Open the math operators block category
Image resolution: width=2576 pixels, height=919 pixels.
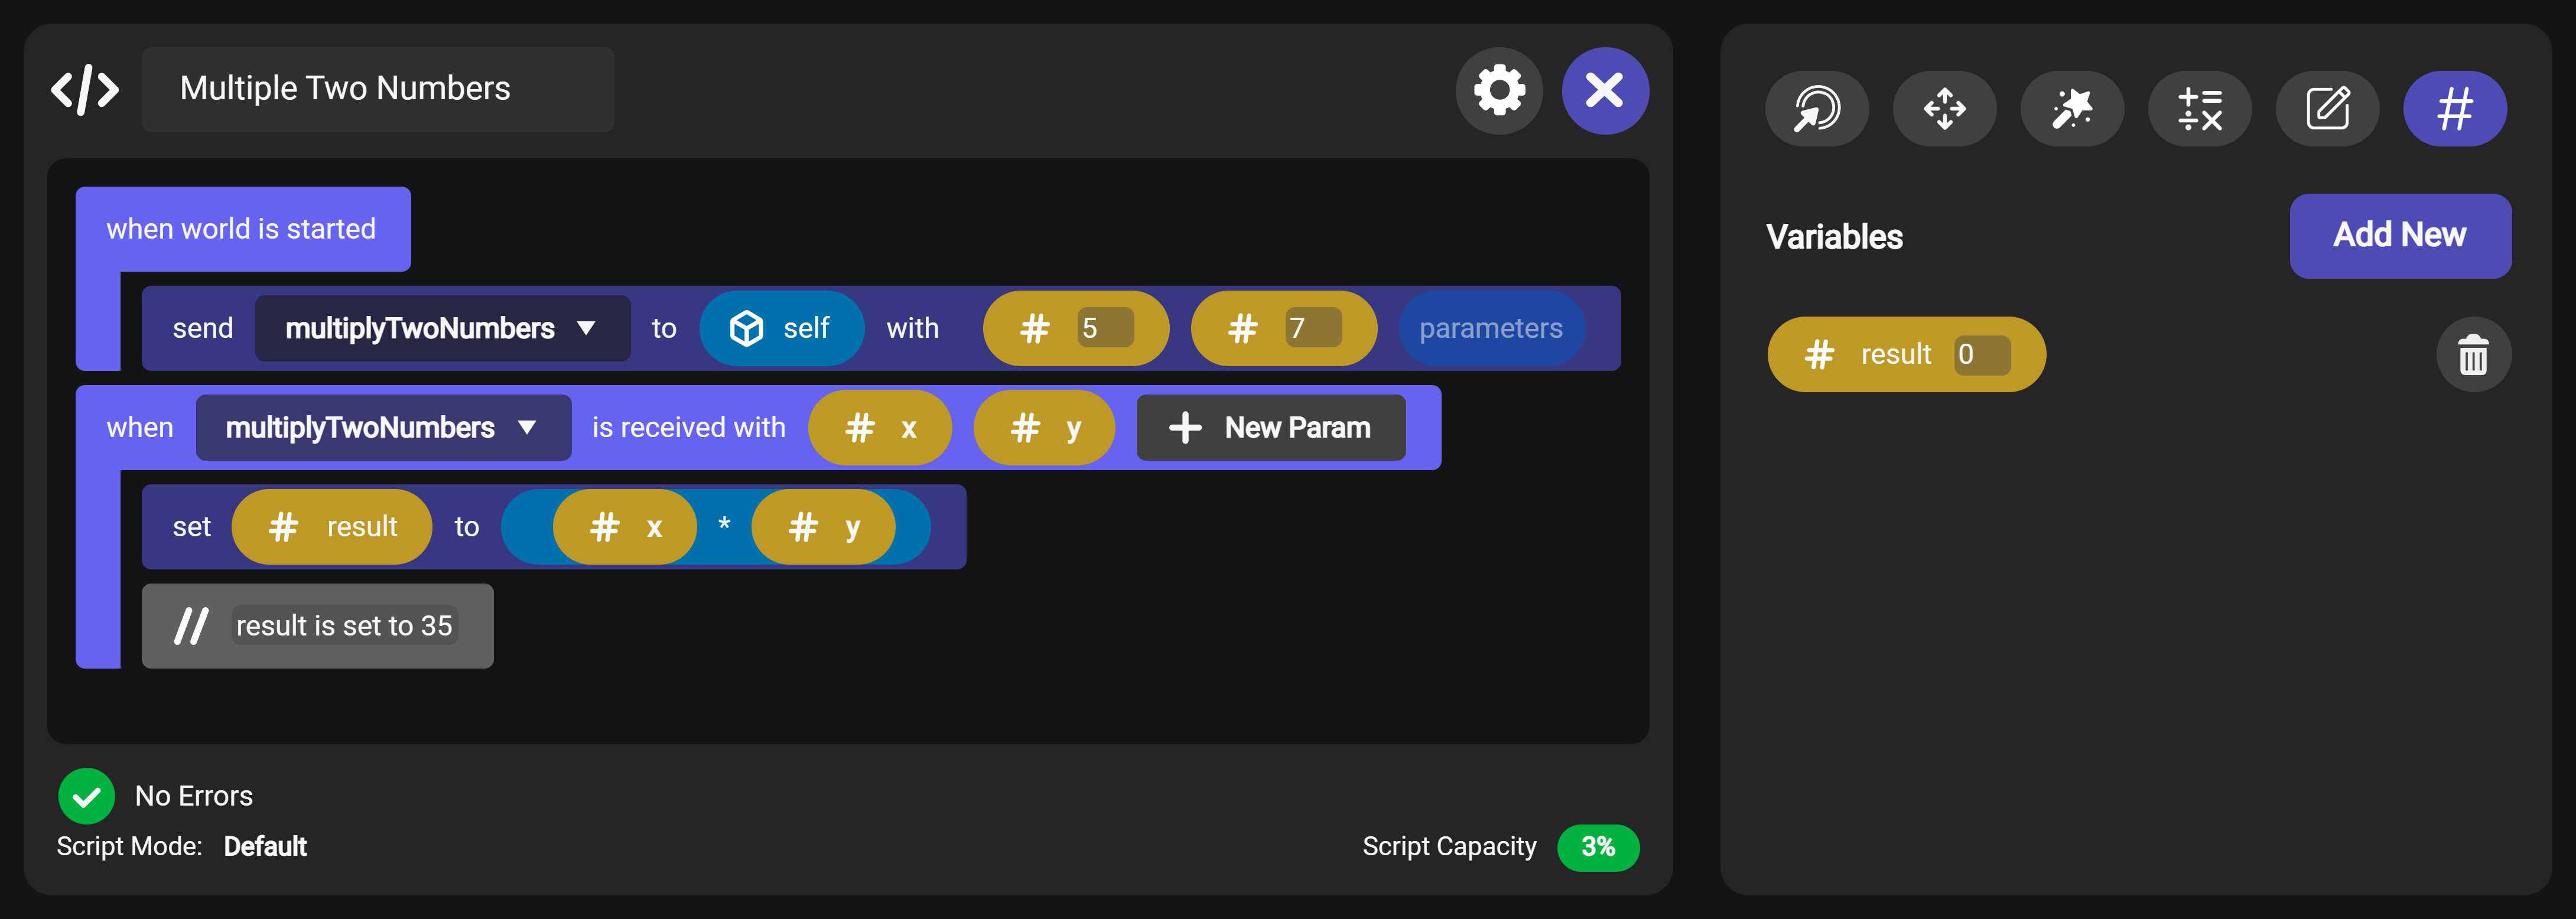pyautogui.click(x=2199, y=109)
